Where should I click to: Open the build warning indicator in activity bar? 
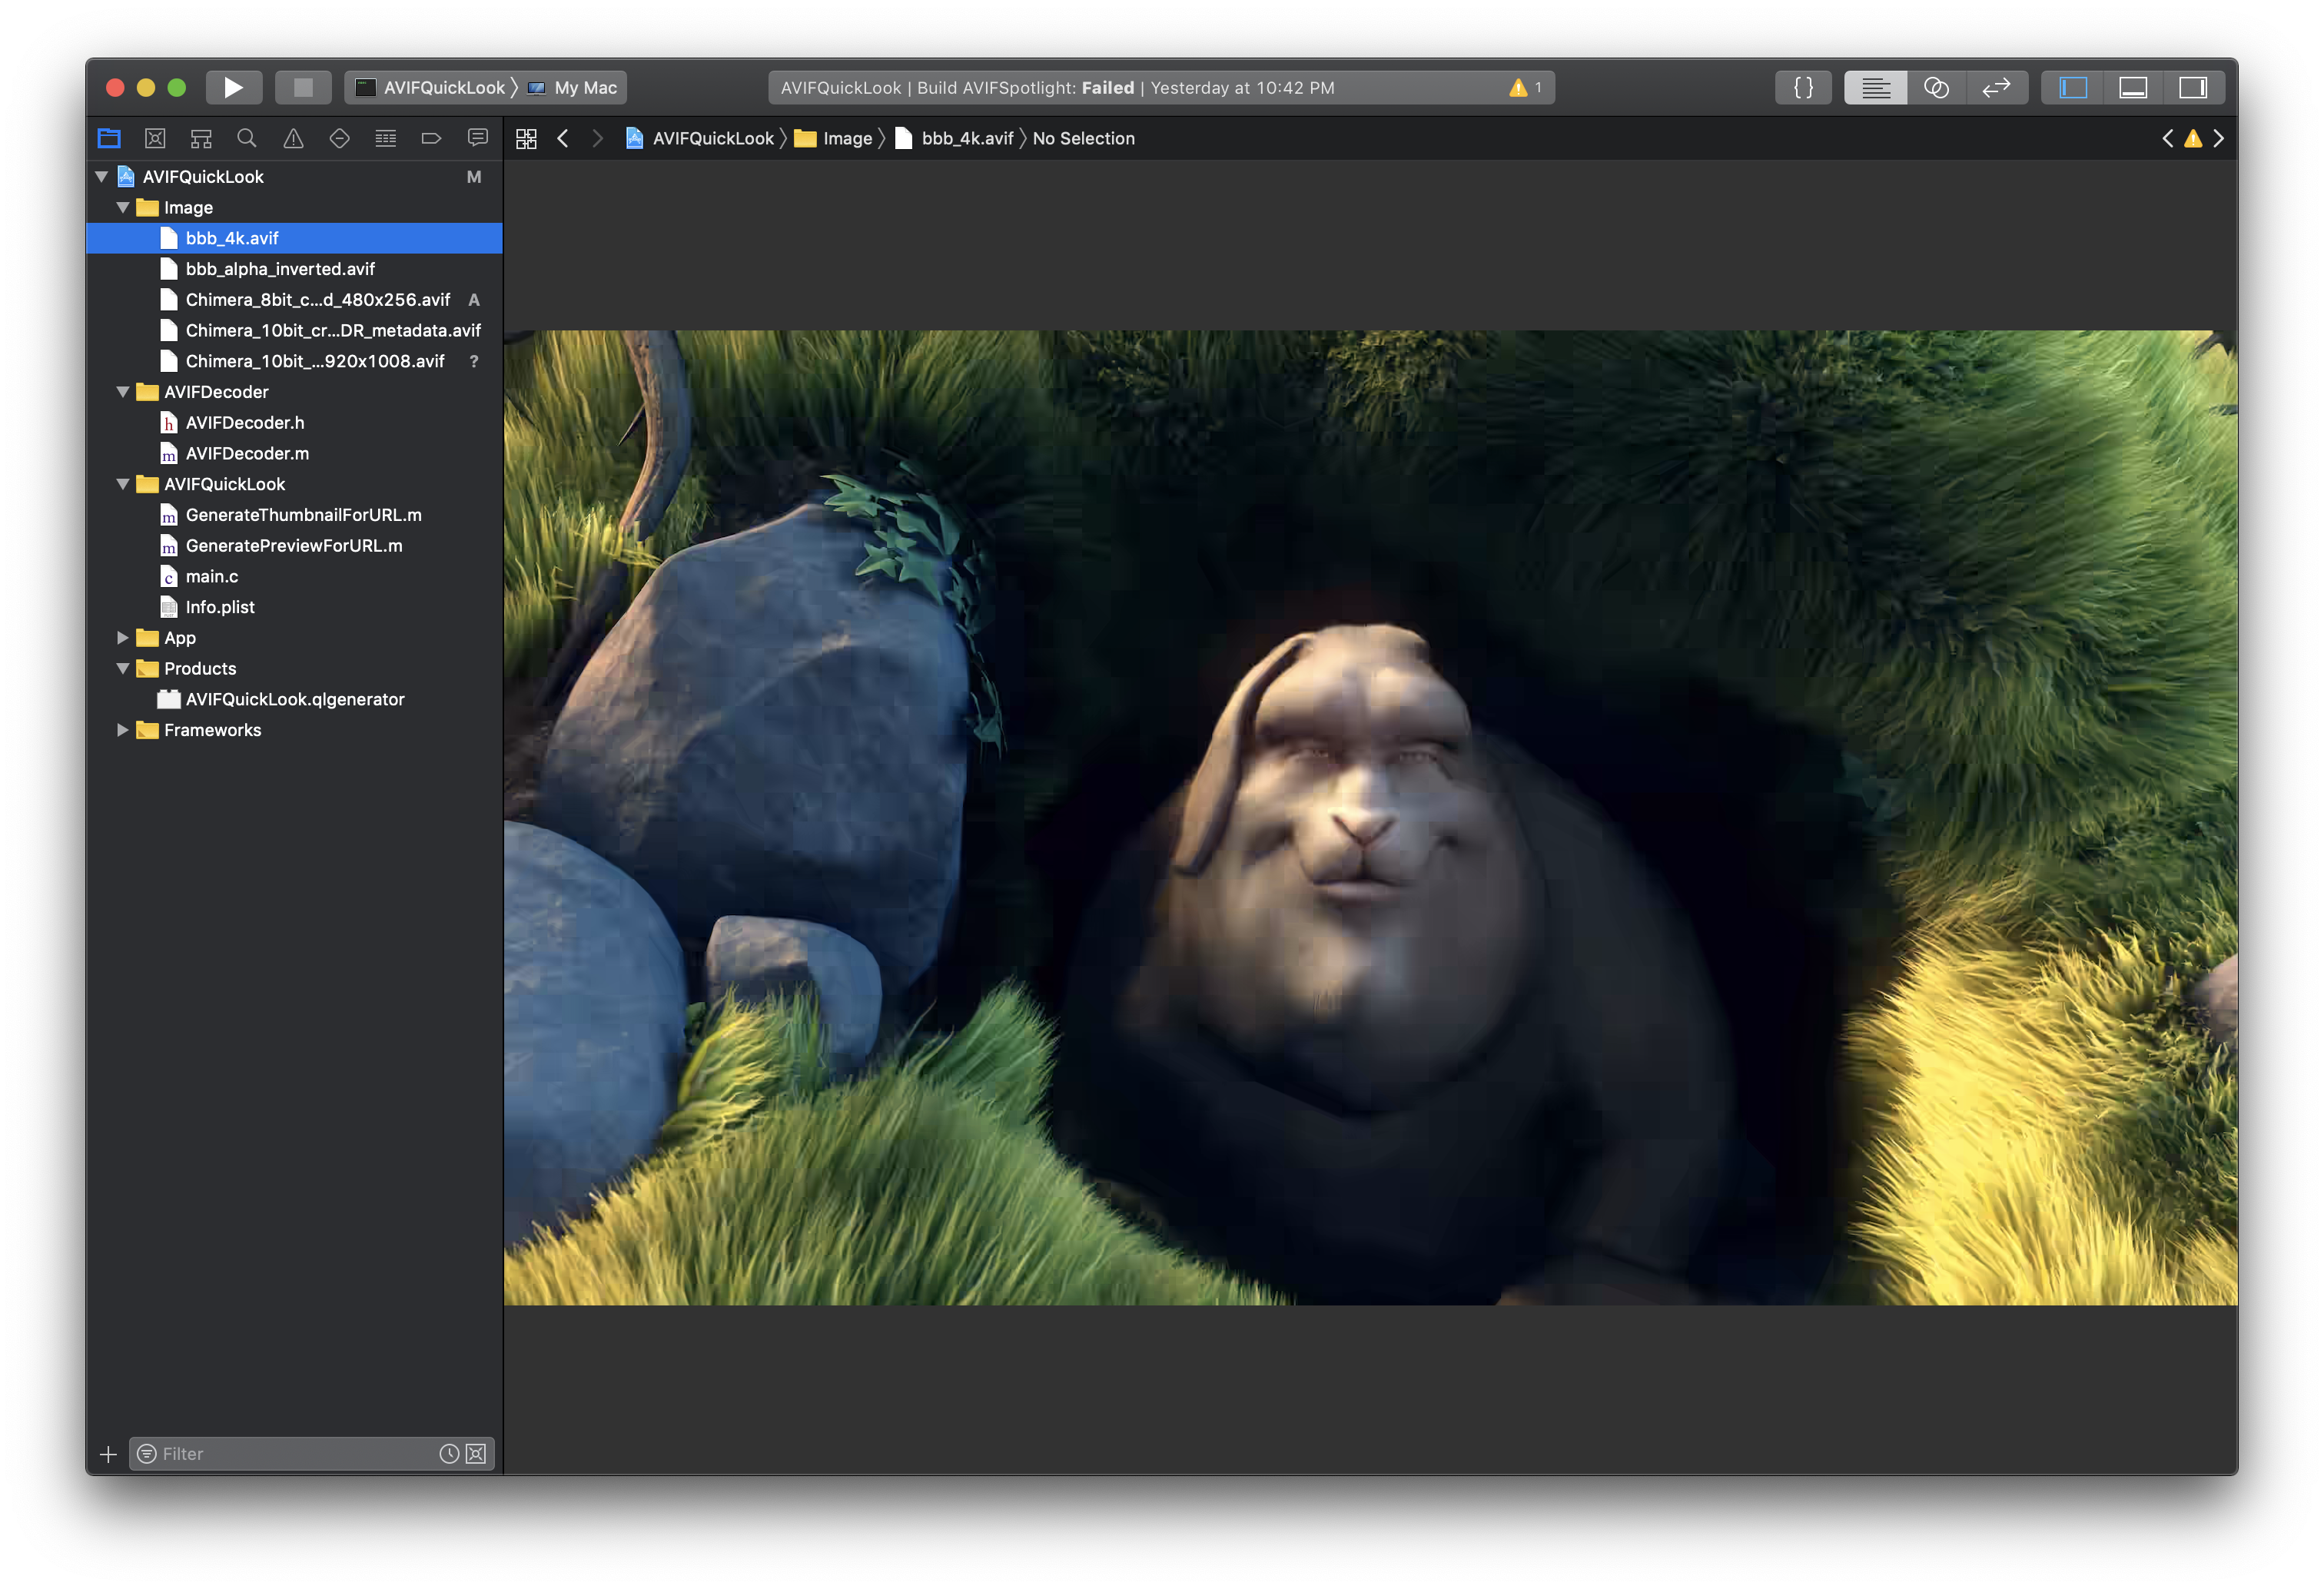tap(1525, 88)
